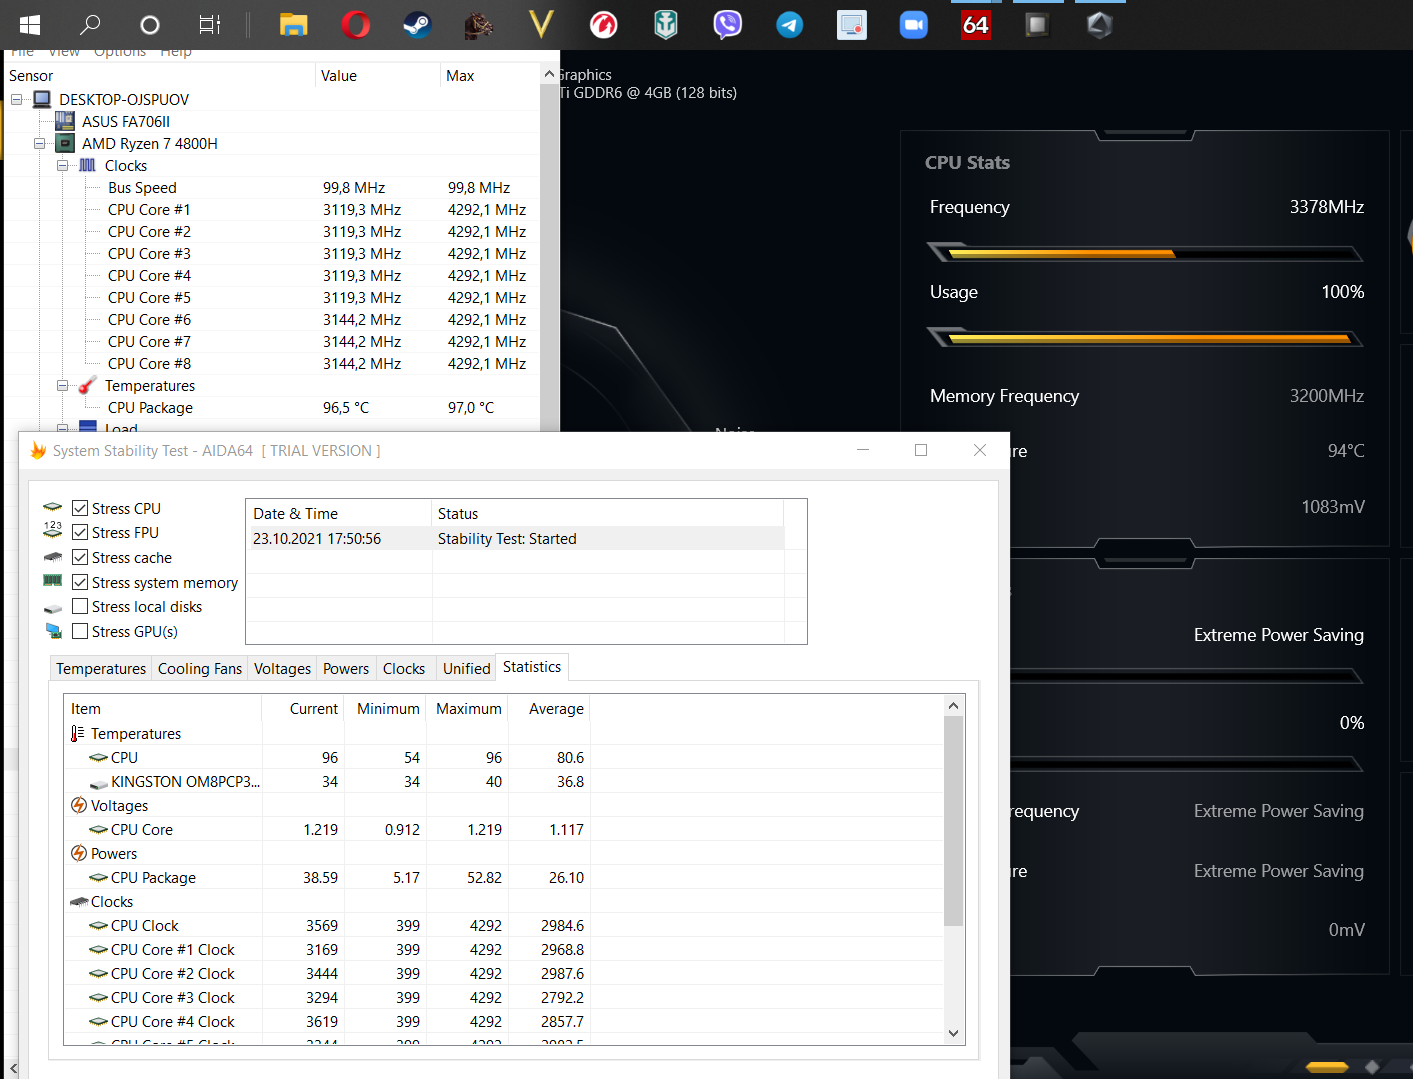1413x1079 pixels.
Task: Click ASUS FA706II motherboard icon
Action: pyautogui.click(x=64, y=121)
